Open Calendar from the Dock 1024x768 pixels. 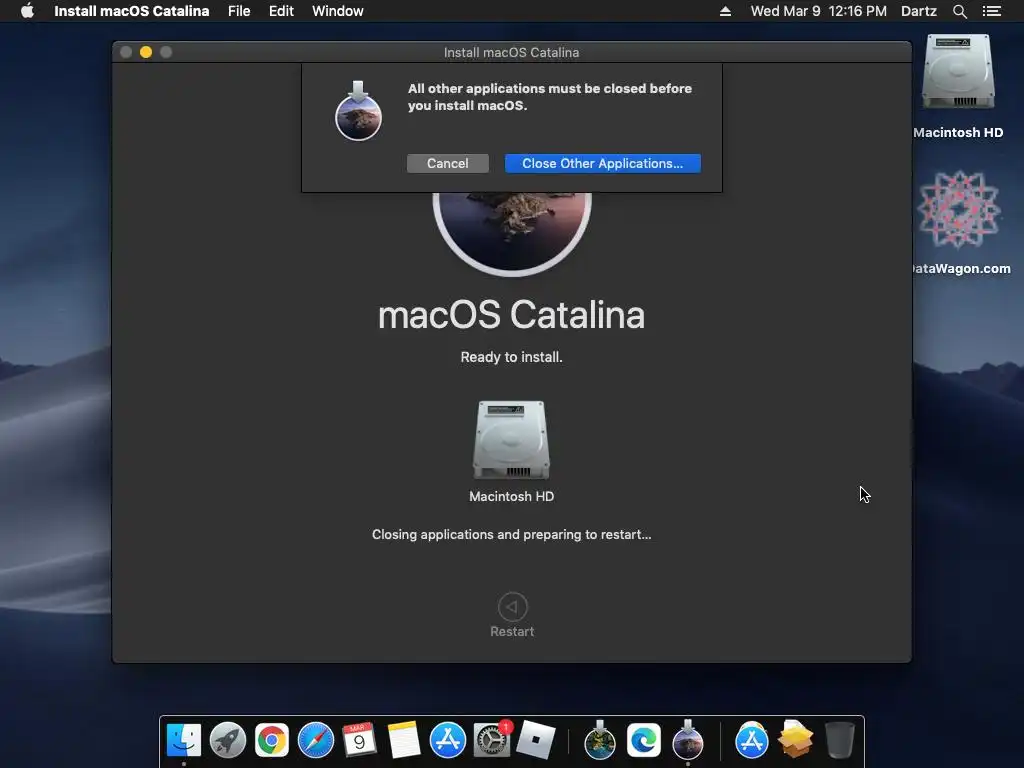point(359,740)
